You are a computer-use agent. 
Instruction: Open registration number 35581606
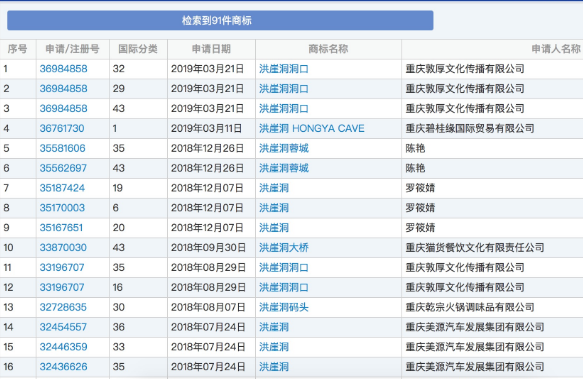point(62,148)
